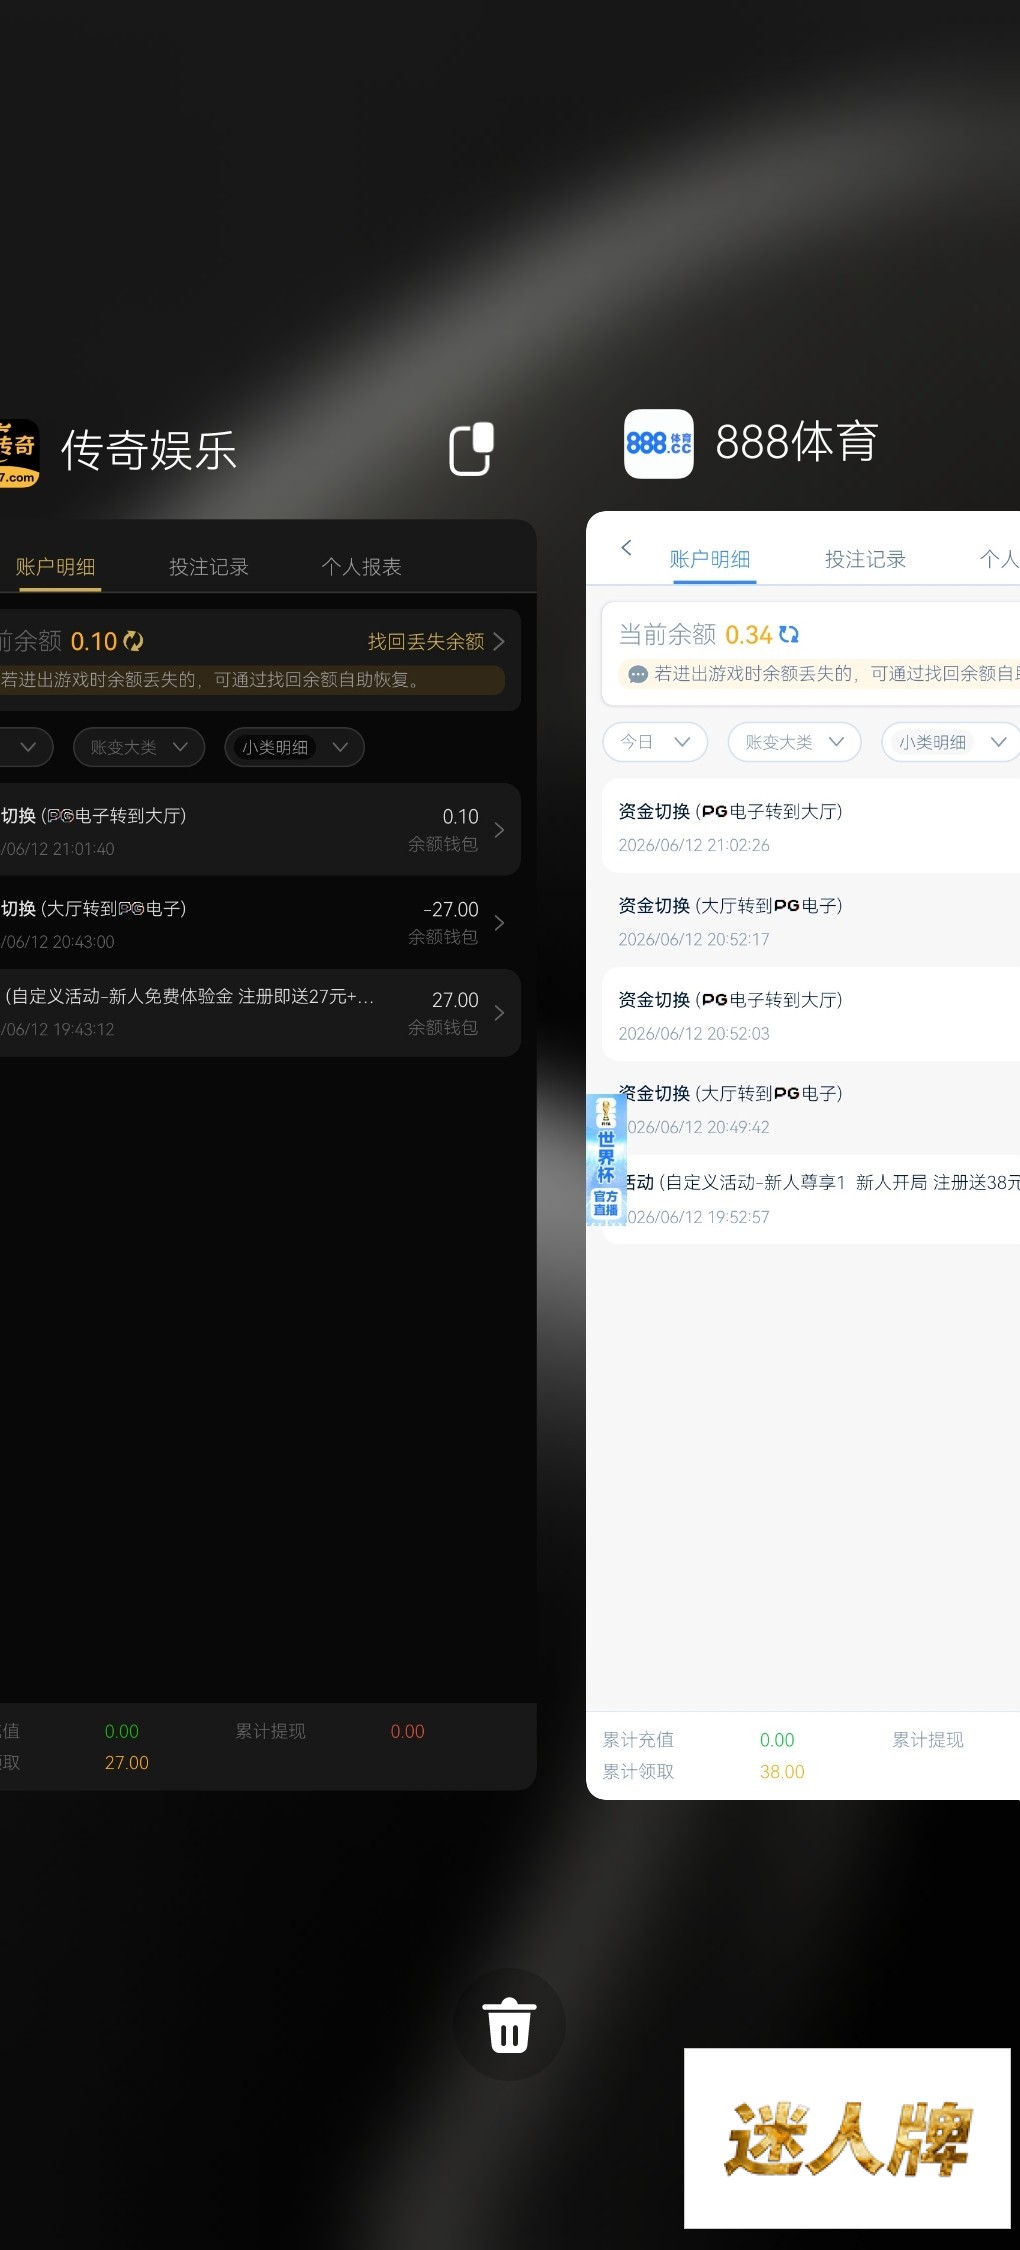1020x2250 pixels.
Task: Open the 888体育 app icon
Action: (659, 443)
